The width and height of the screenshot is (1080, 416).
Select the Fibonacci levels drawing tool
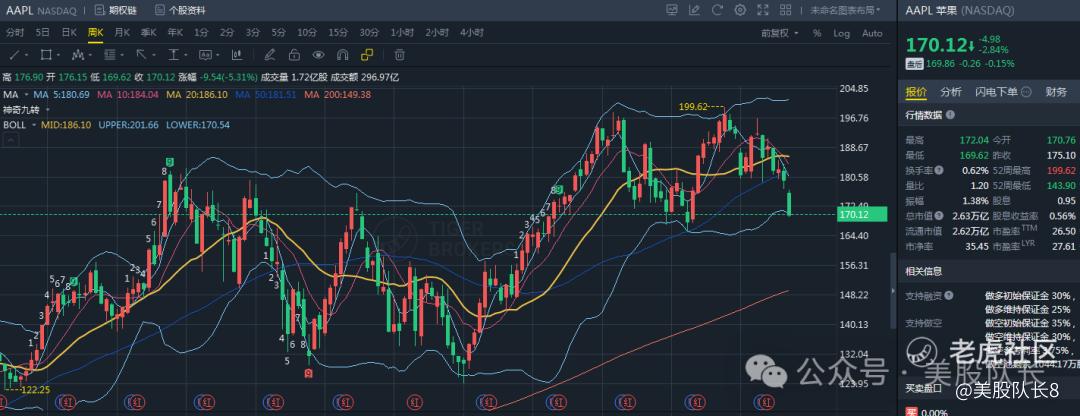(109, 54)
